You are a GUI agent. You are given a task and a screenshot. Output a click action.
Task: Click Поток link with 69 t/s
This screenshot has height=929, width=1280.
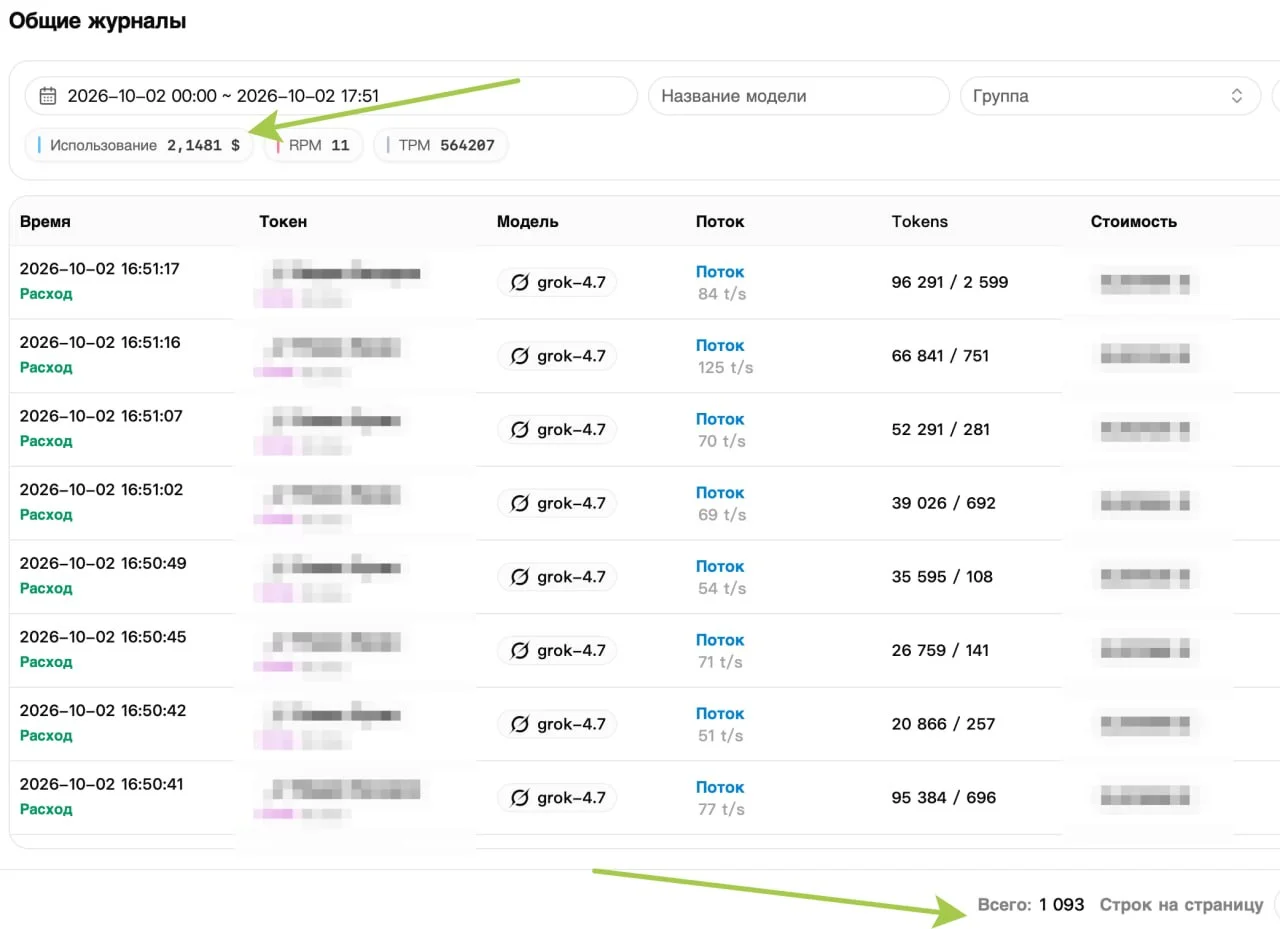pos(720,493)
